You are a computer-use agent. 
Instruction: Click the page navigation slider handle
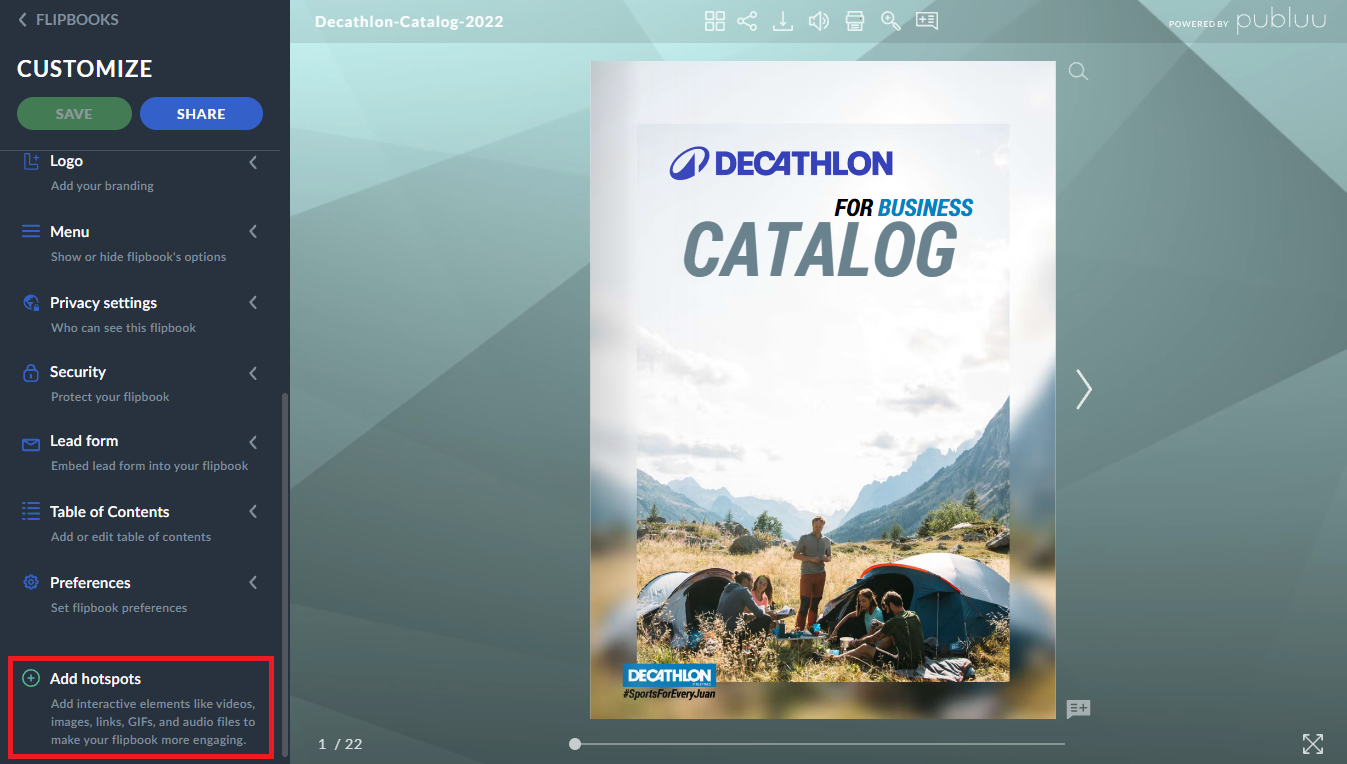575,744
